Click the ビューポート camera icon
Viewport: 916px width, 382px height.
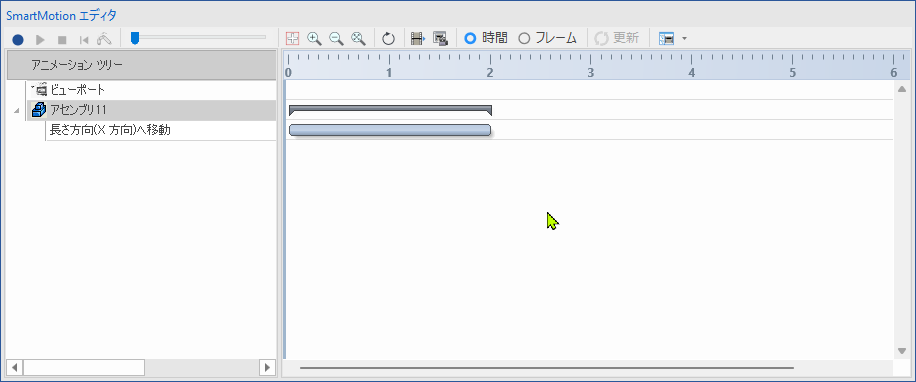(41, 90)
